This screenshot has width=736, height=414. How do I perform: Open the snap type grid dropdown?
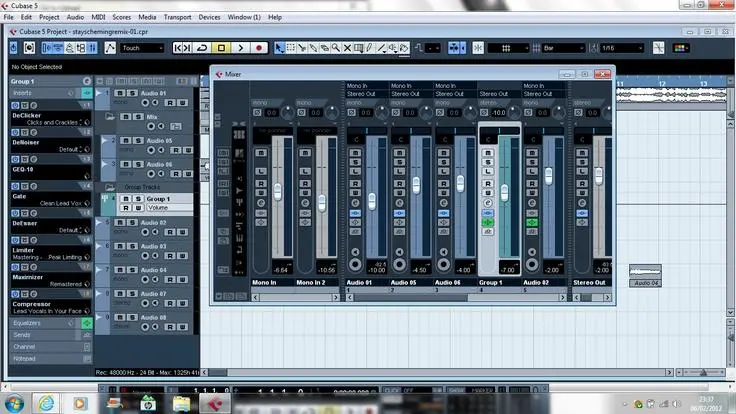click(x=508, y=48)
